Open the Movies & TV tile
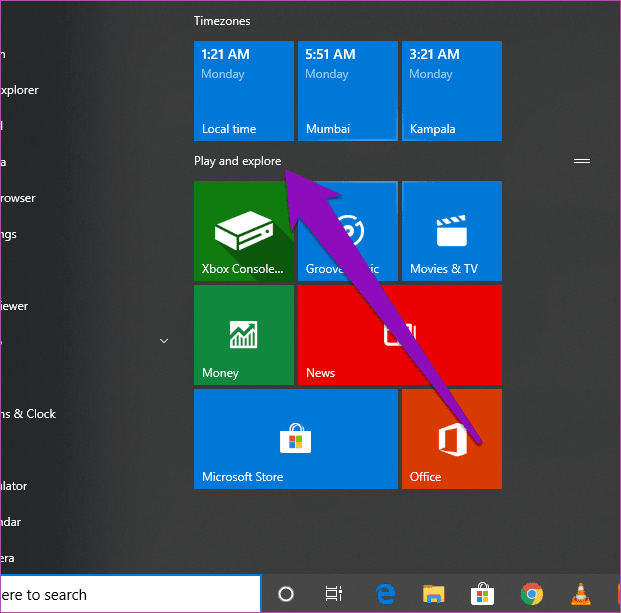The width and height of the screenshot is (621, 613). (452, 231)
